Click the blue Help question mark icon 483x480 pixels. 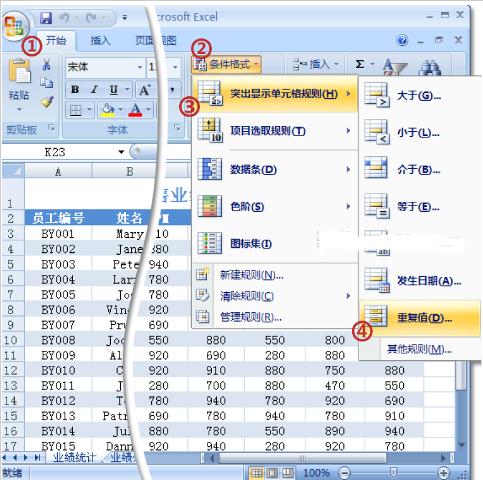coord(402,40)
